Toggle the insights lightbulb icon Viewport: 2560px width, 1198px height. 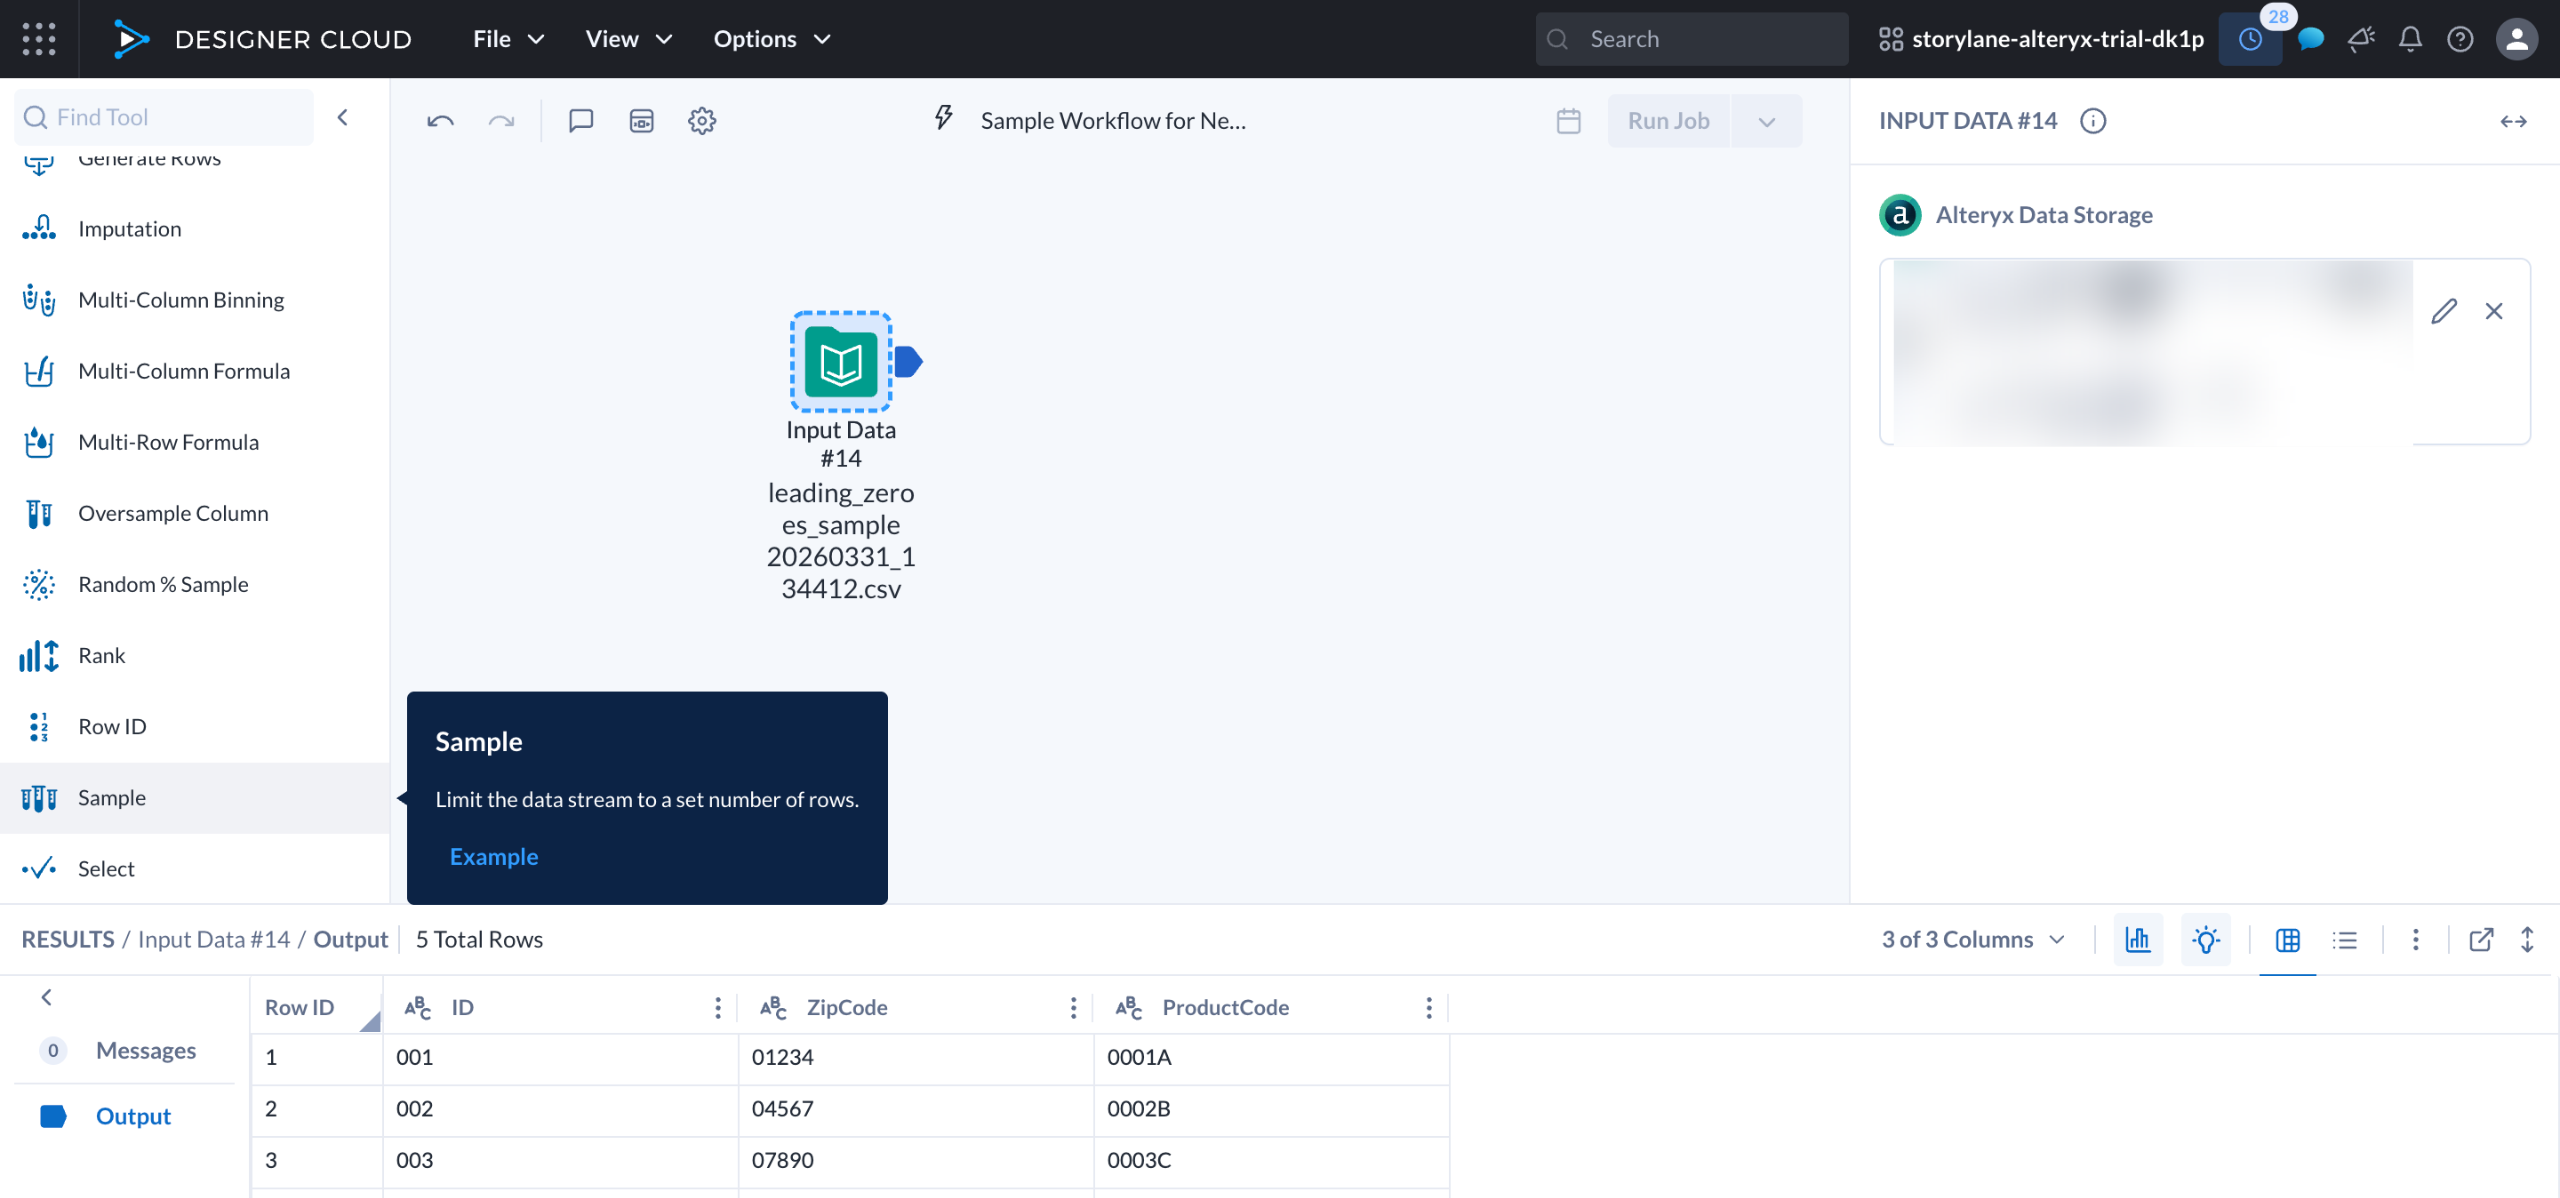(x=2205, y=939)
